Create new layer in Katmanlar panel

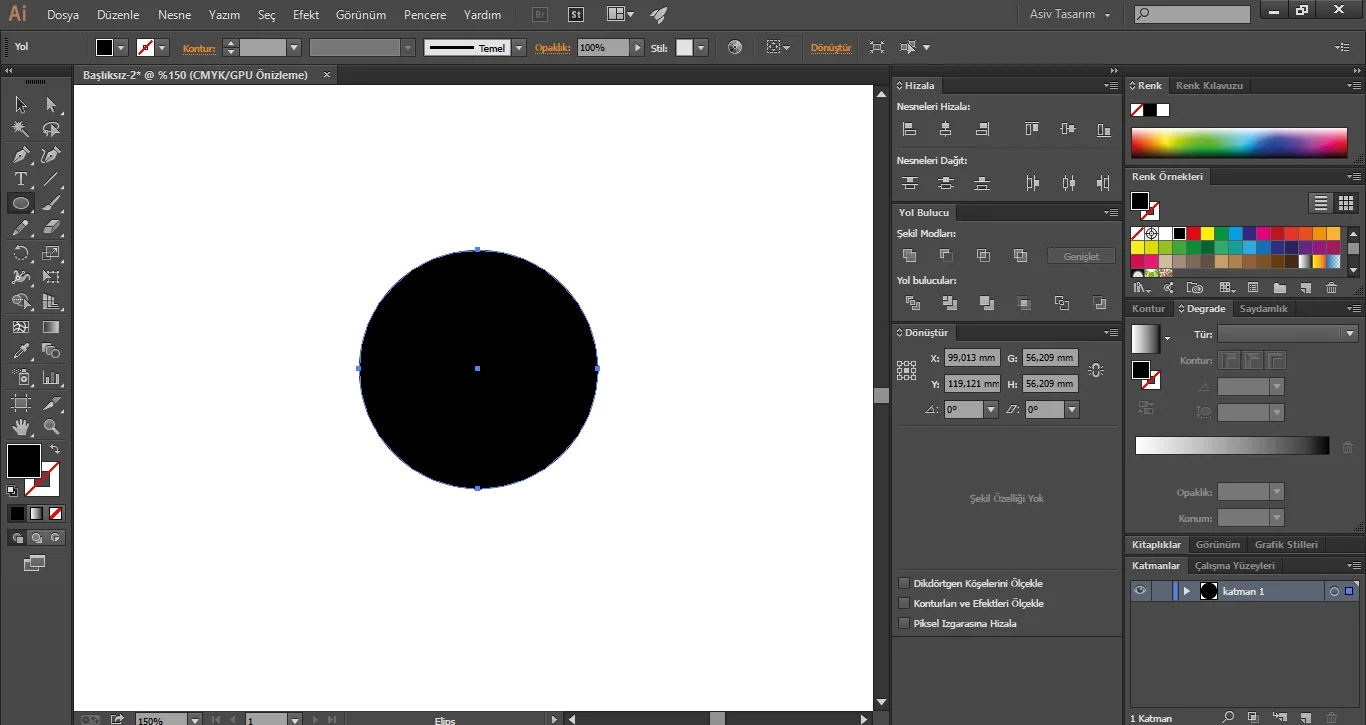tap(1305, 717)
